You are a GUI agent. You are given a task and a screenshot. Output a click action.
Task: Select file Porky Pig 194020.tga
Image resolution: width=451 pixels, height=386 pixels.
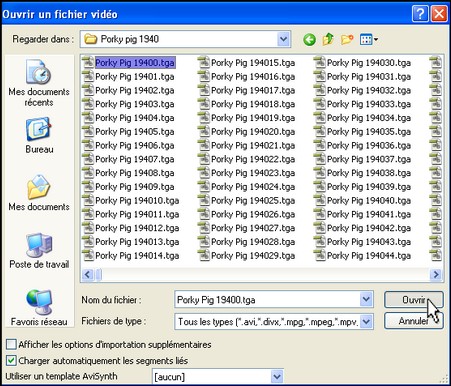(x=253, y=132)
